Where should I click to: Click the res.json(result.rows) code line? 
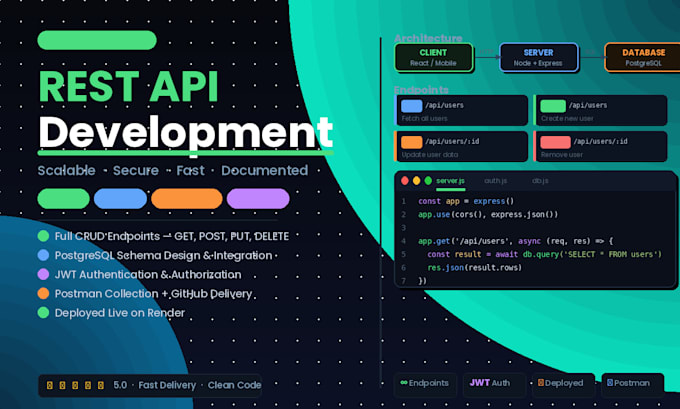(x=474, y=268)
